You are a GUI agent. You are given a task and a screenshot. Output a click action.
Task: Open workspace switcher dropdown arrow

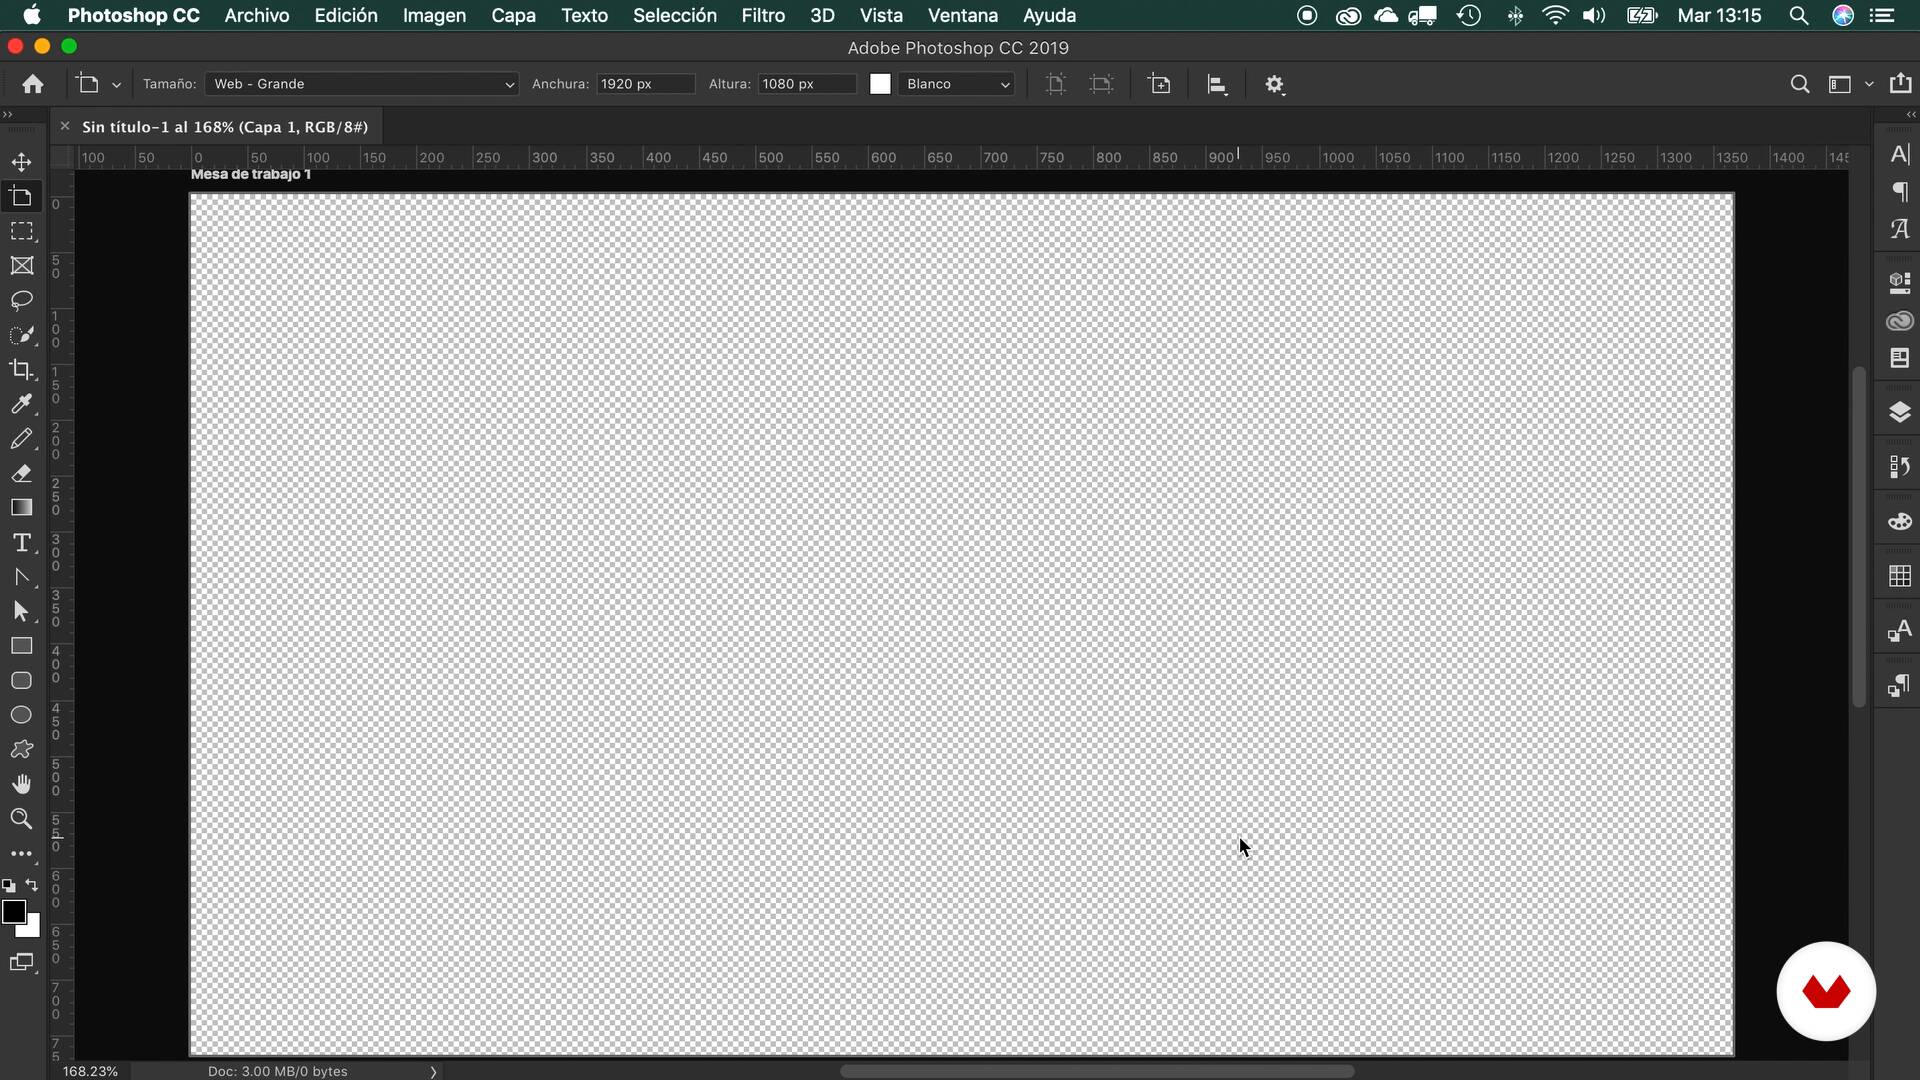(x=1868, y=85)
